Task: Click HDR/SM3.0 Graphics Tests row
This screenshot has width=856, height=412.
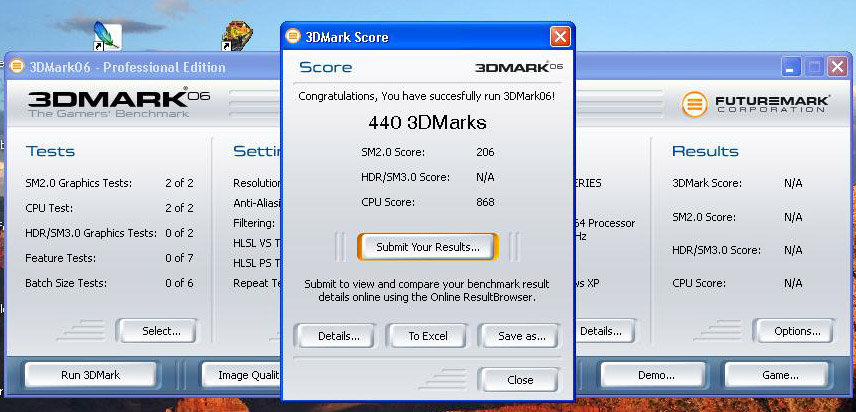Action: [x=109, y=233]
